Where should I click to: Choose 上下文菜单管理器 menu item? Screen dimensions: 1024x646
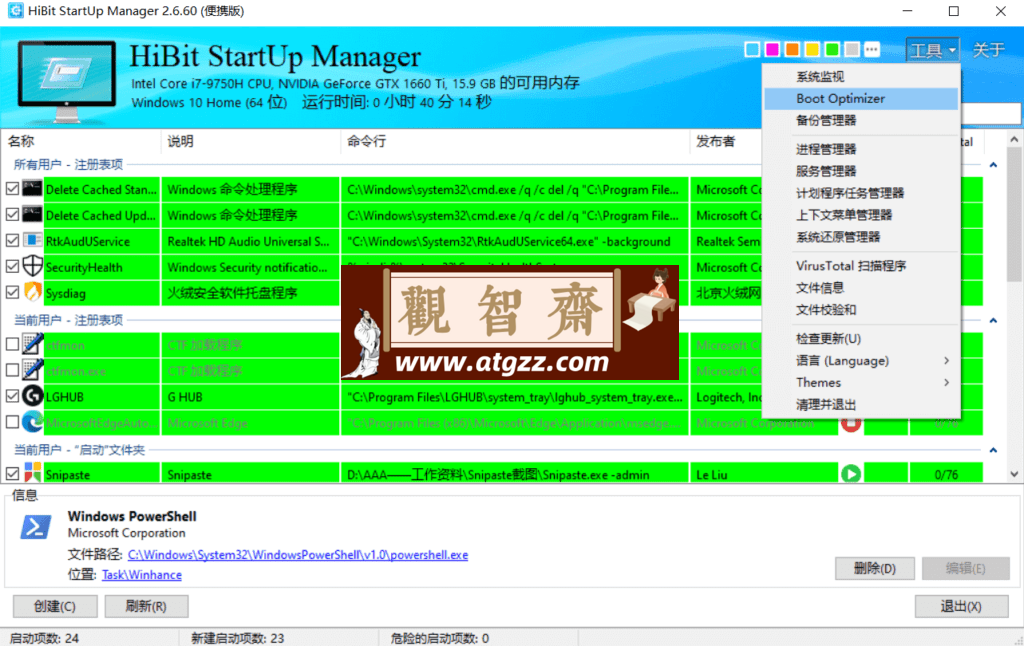point(861,215)
